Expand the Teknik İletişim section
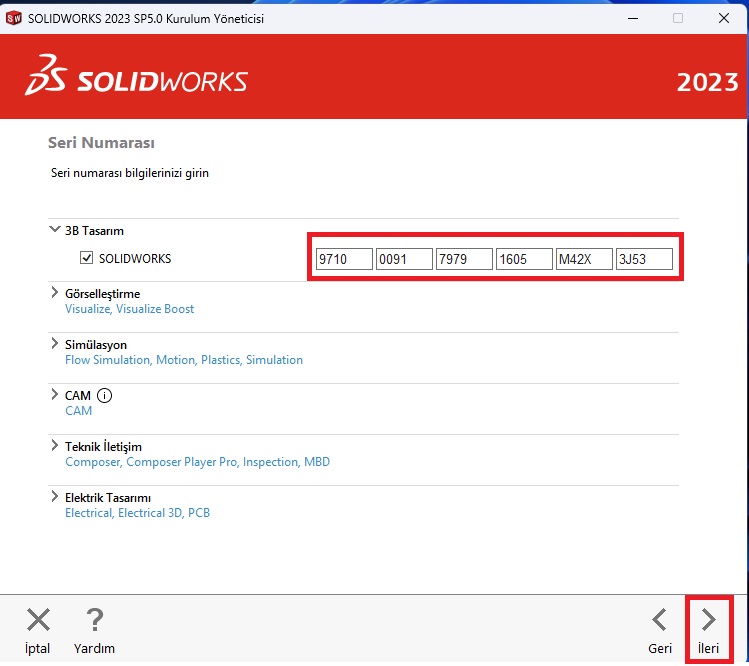The width and height of the screenshot is (749, 666). 54,446
